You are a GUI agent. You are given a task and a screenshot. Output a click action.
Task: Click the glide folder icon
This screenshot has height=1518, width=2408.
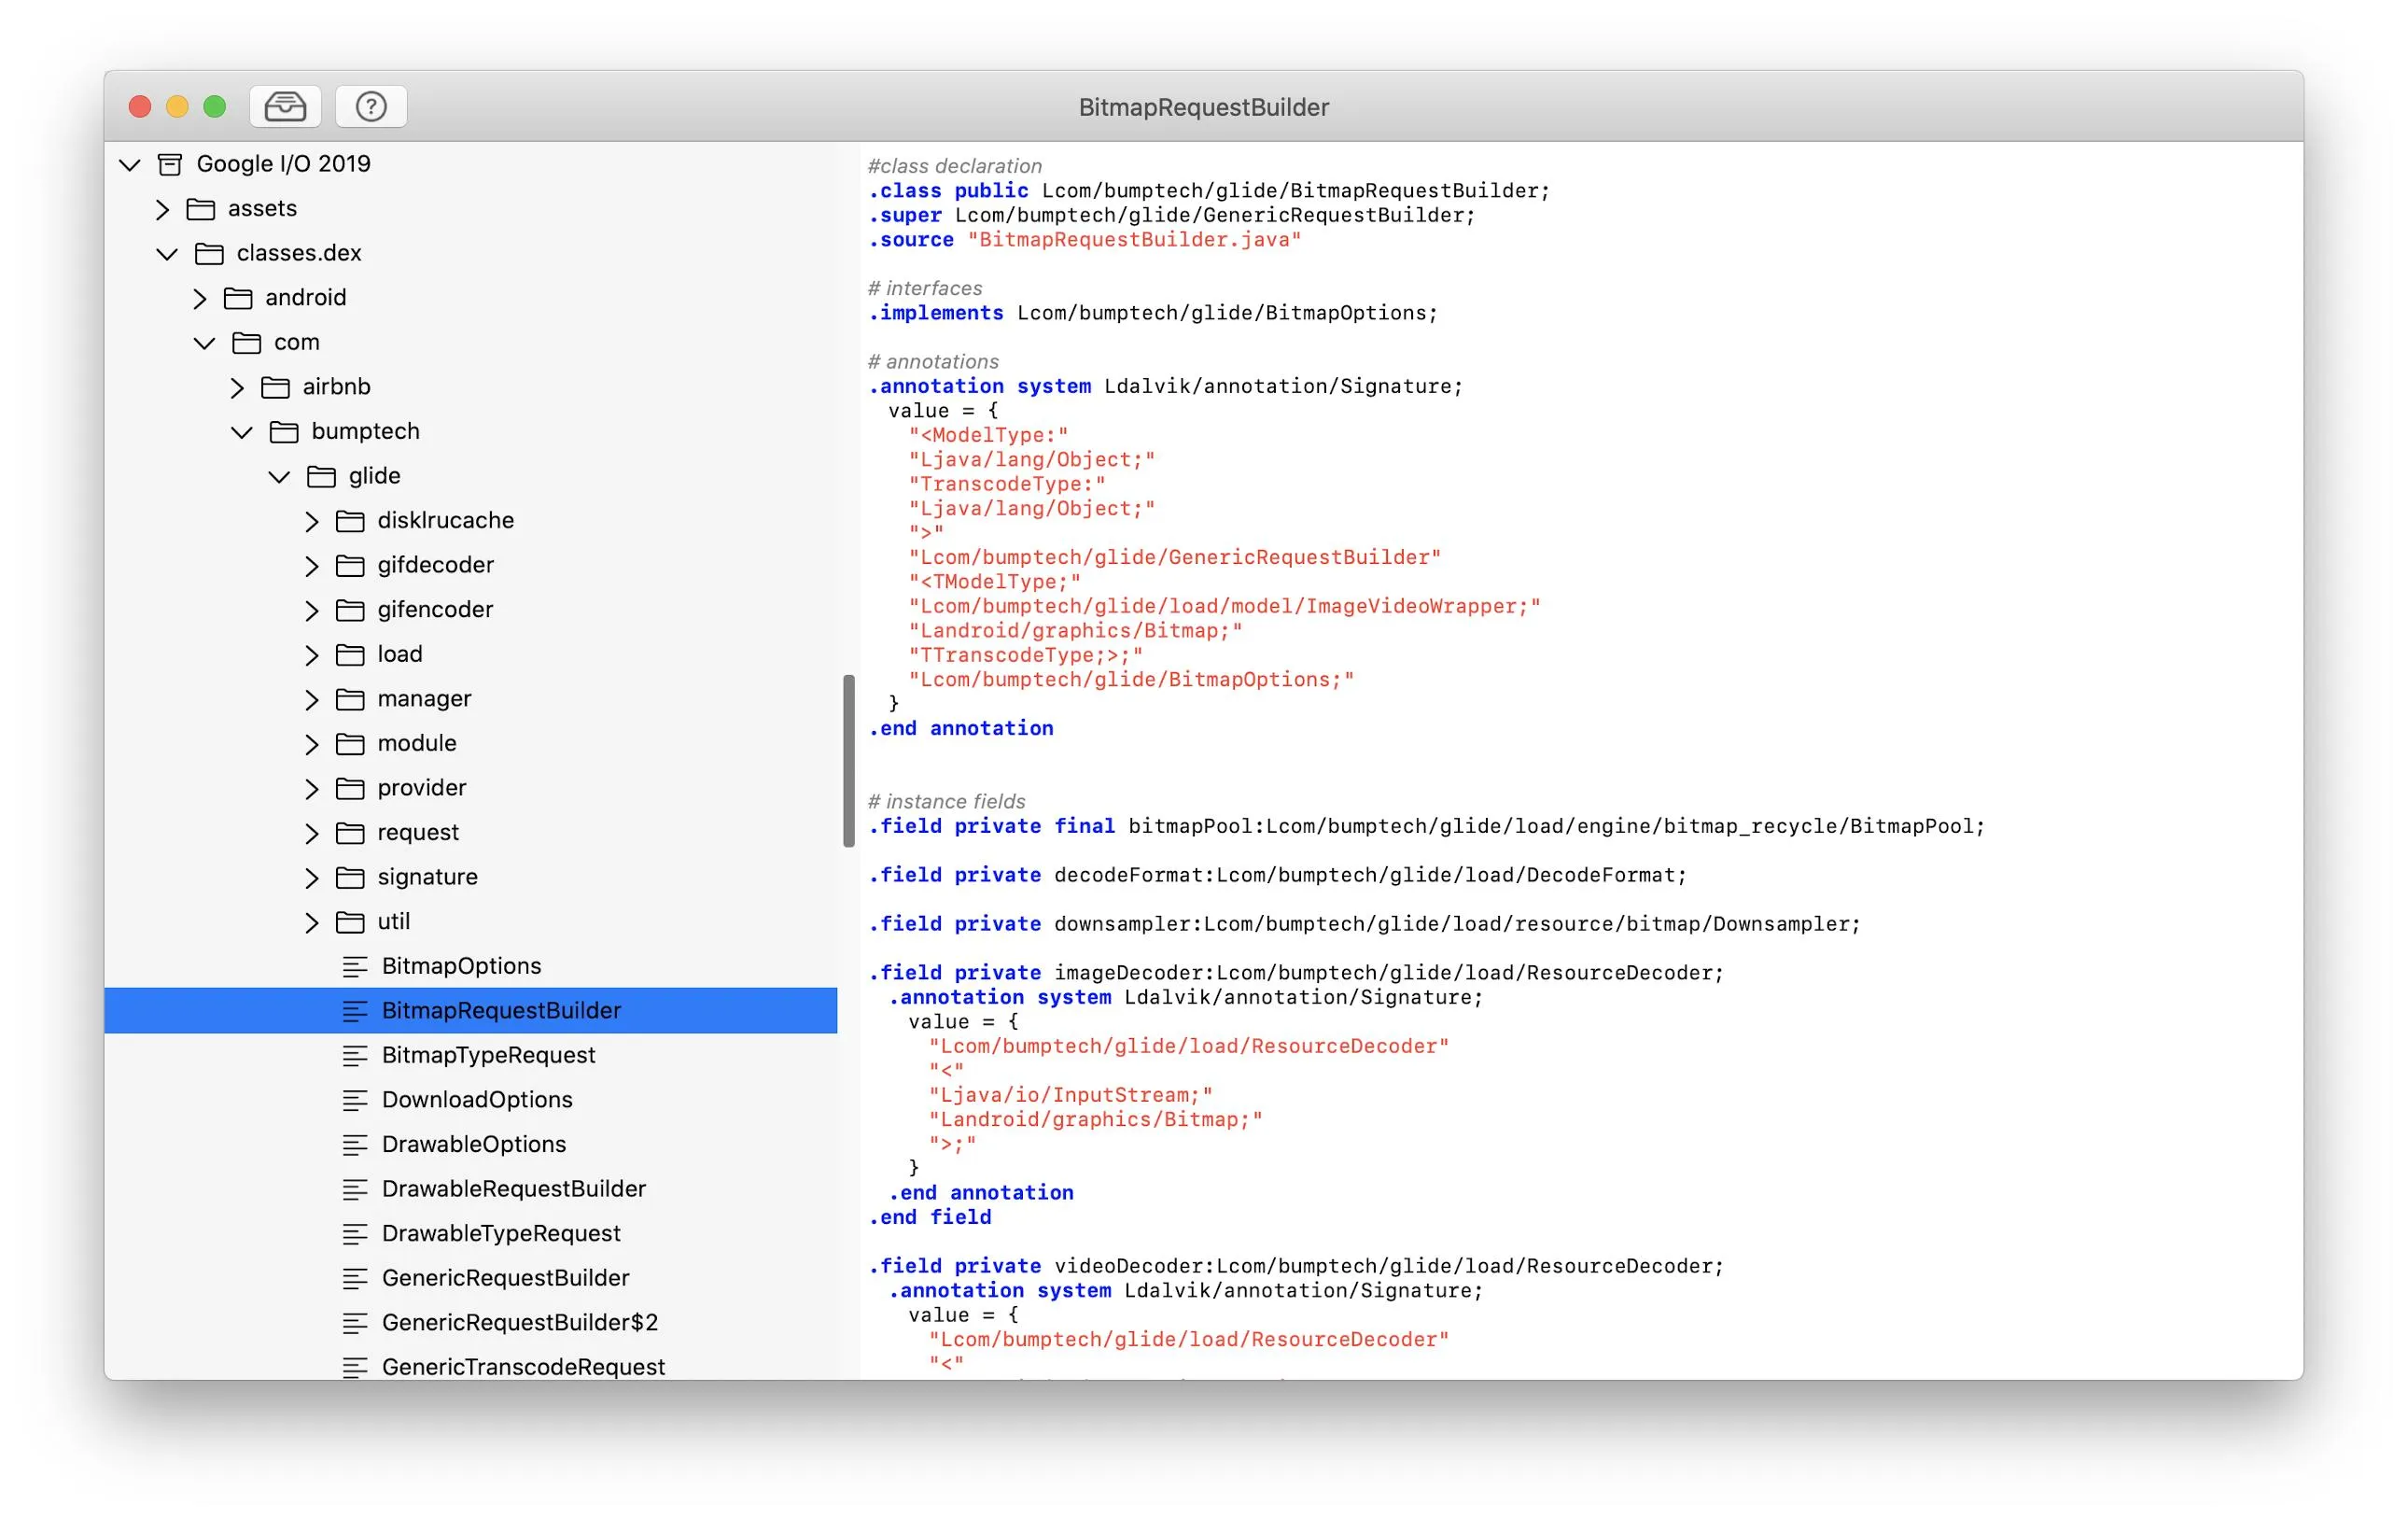[321, 476]
